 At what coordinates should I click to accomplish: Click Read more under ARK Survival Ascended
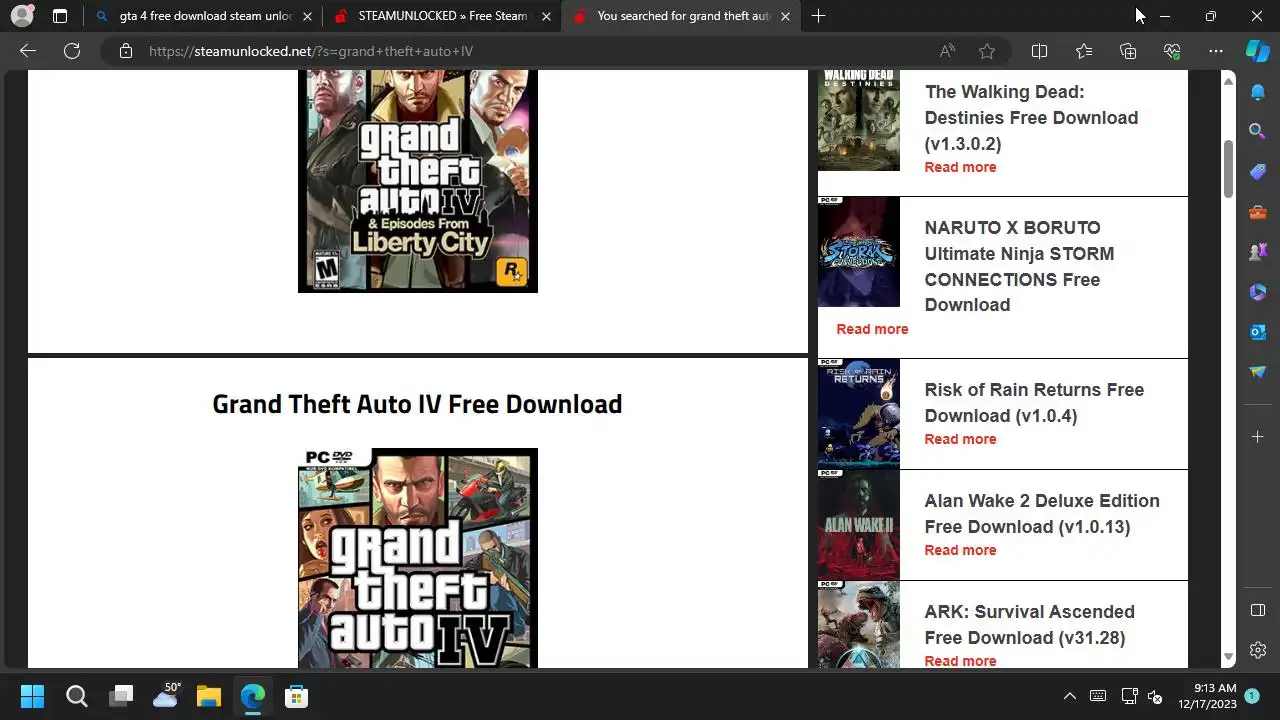(x=960, y=661)
